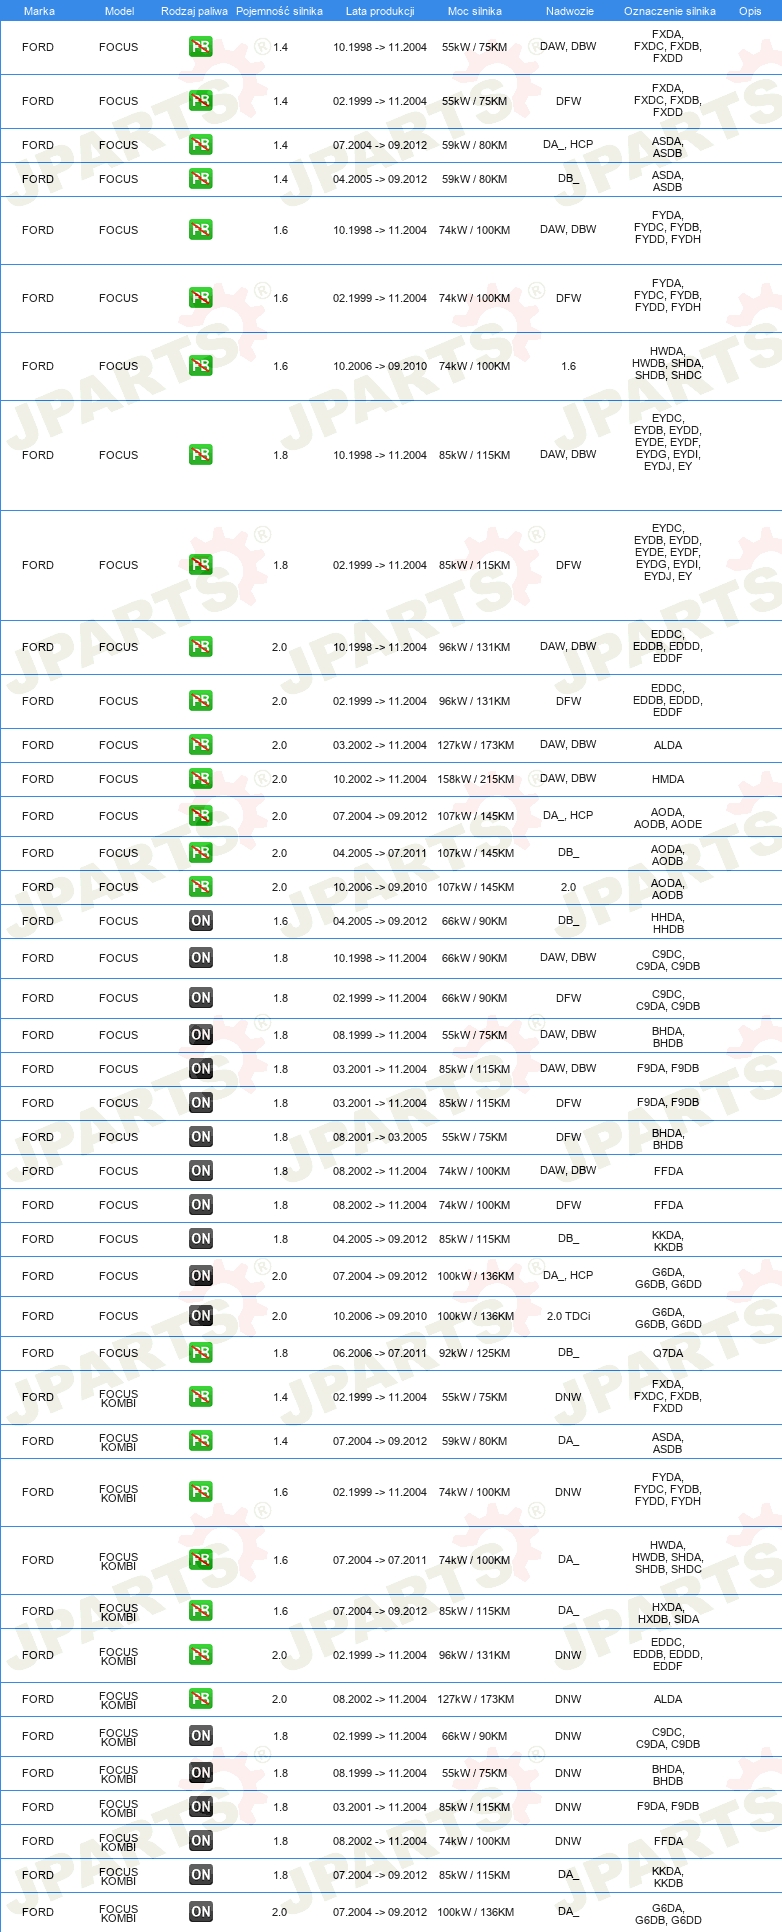
Task: Select the HXDA, HXDB, SIDA engine code cell
Action: point(668,1613)
